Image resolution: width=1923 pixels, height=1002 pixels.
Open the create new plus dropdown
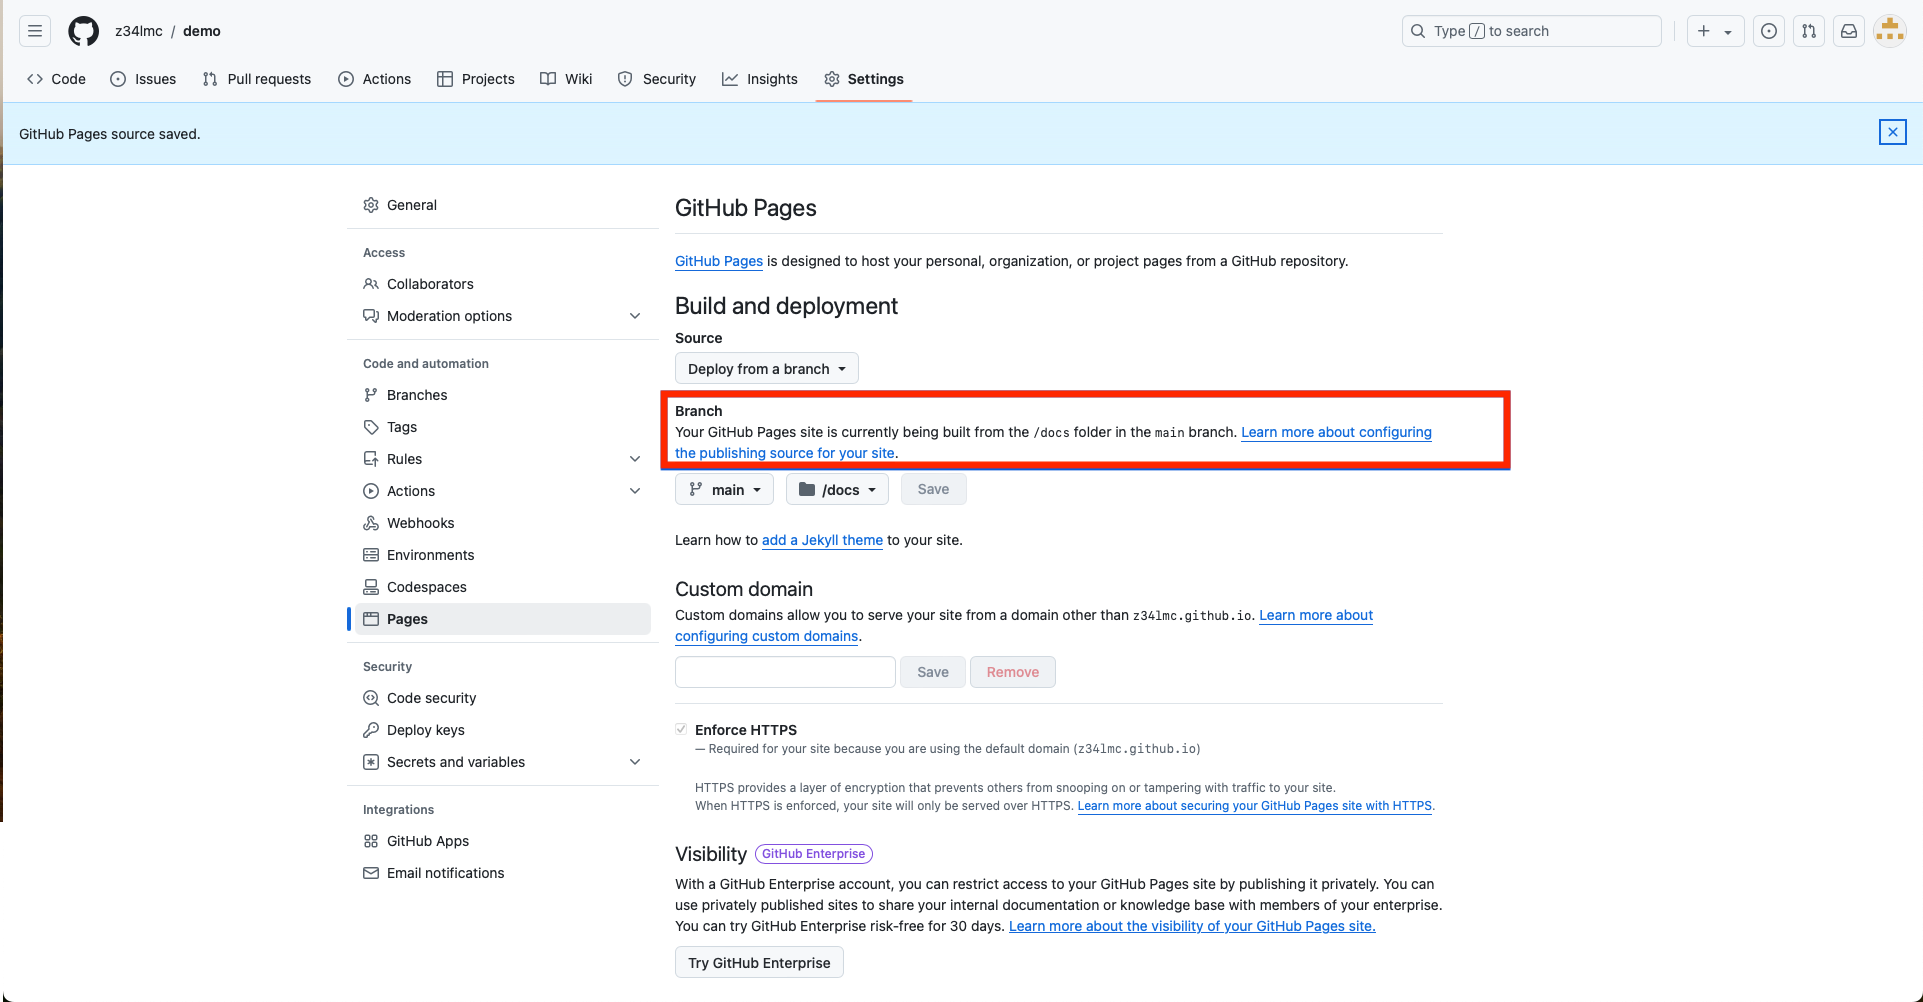pyautogui.click(x=1714, y=31)
